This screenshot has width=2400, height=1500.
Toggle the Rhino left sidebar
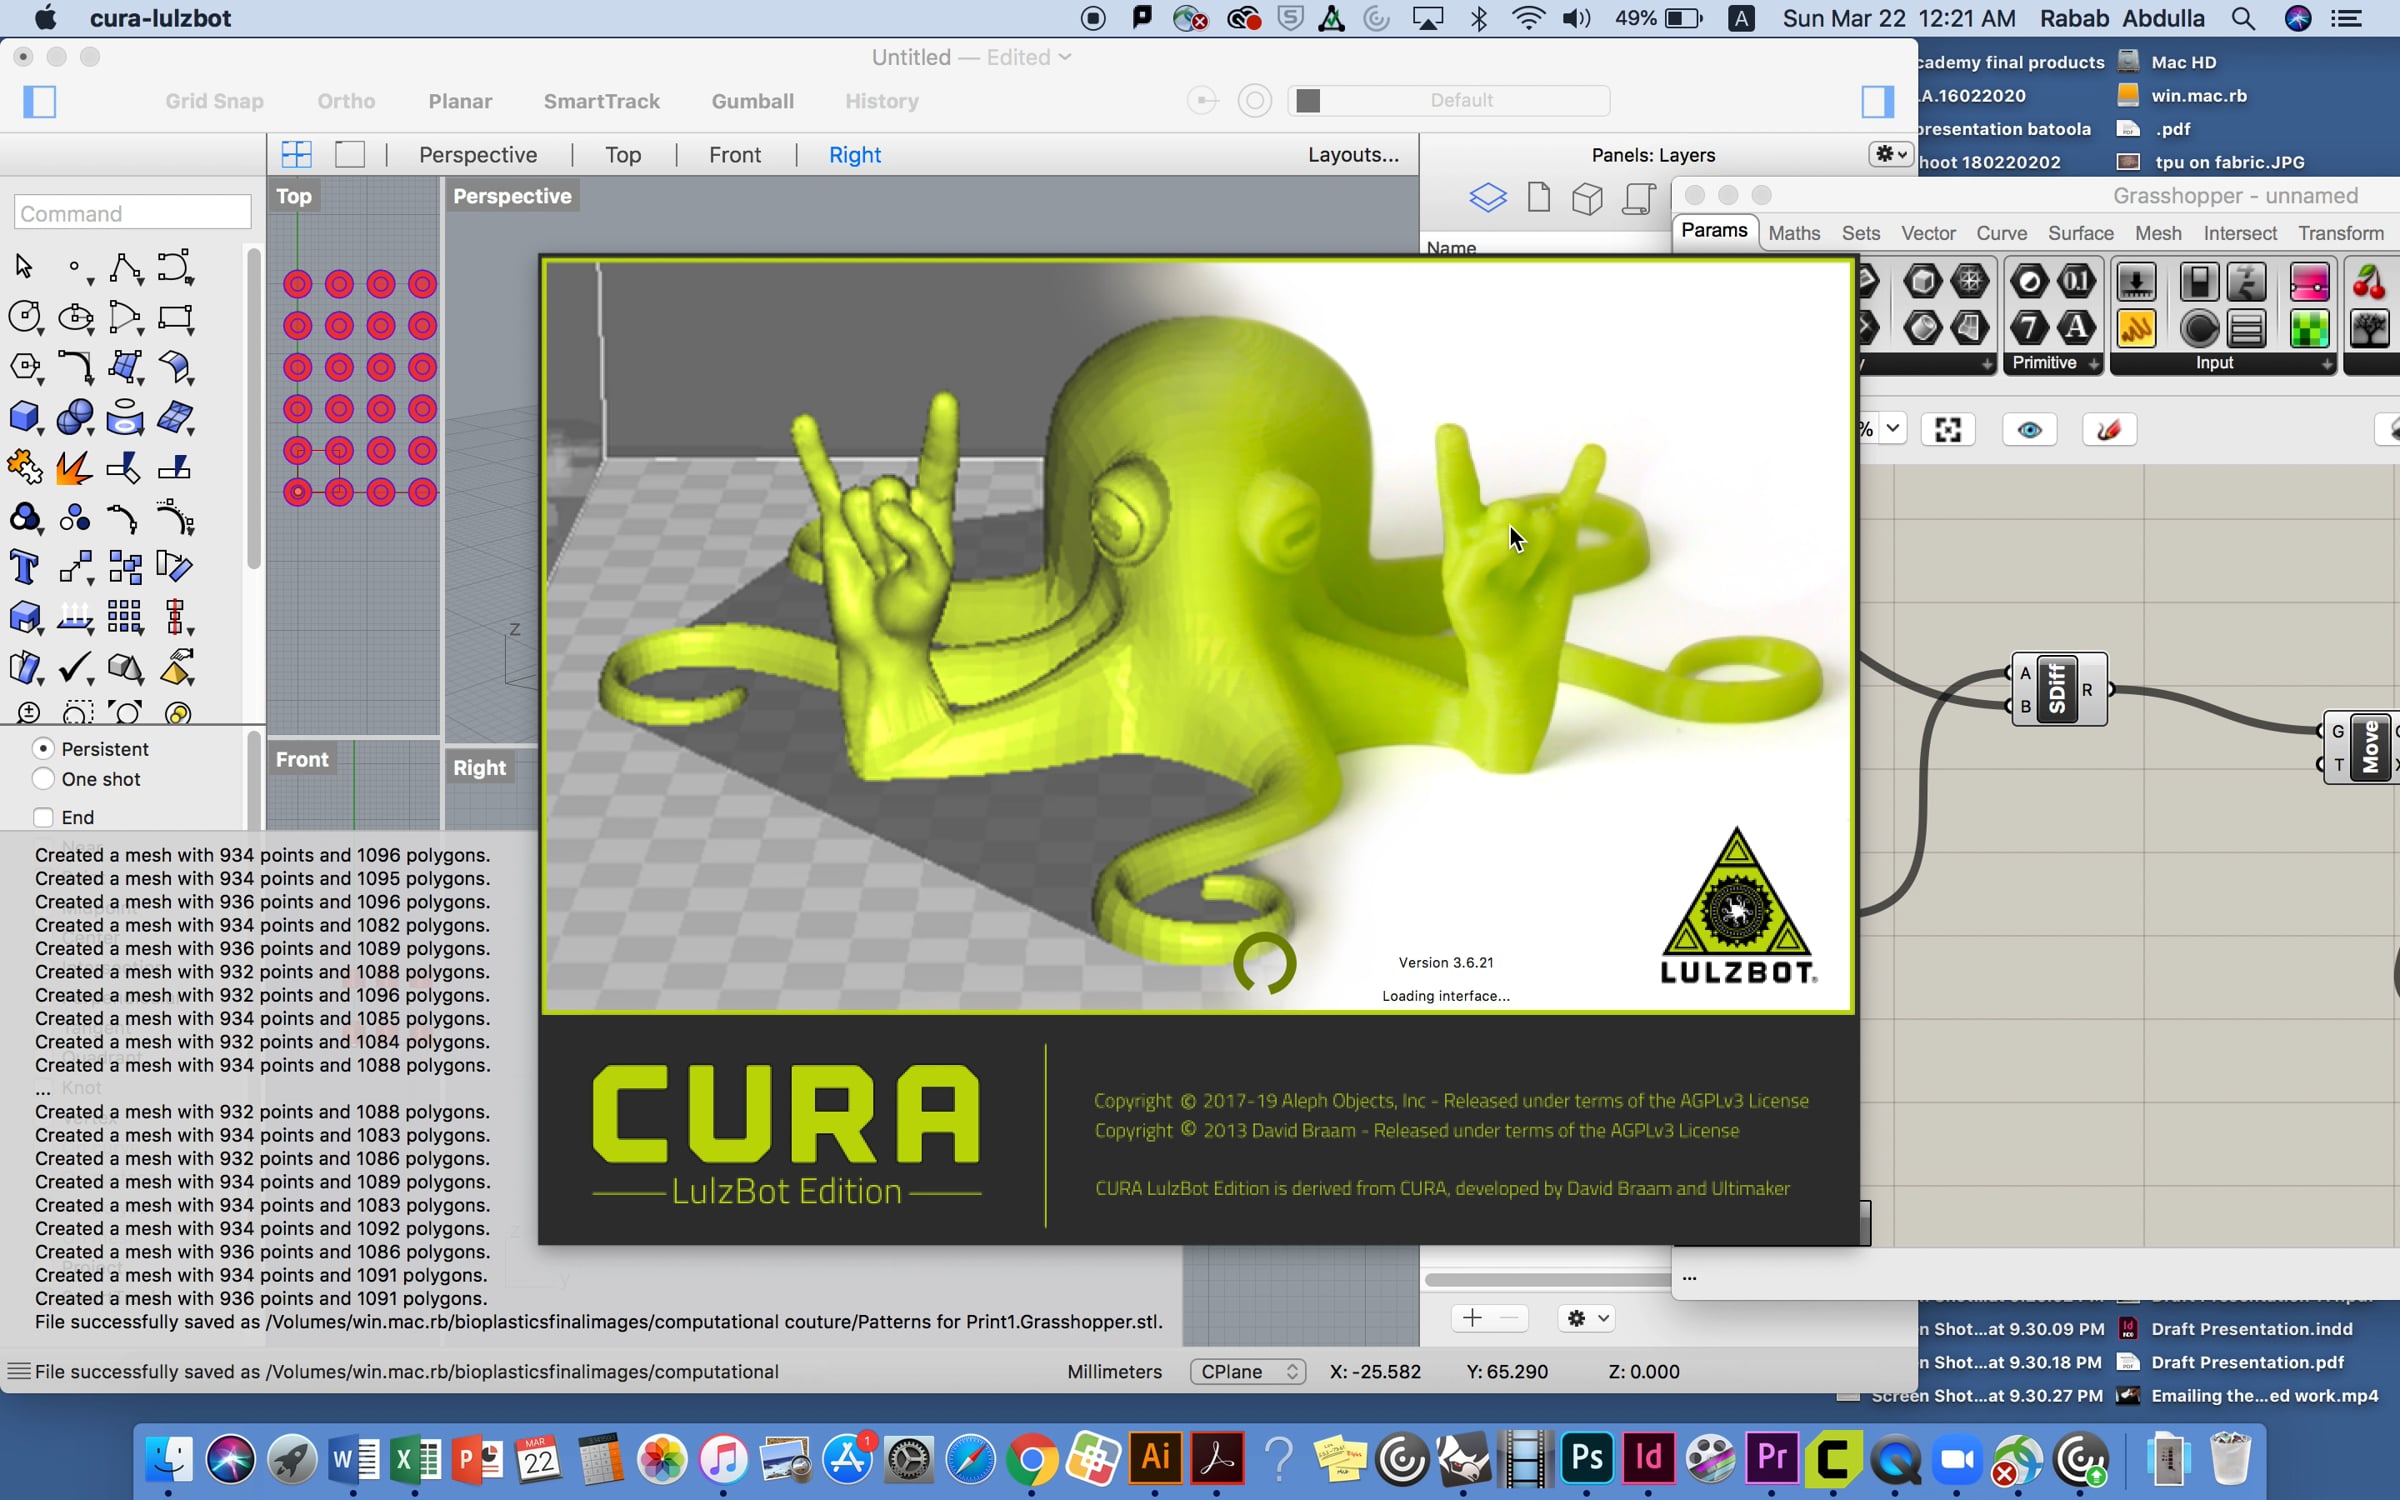point(40,101)
